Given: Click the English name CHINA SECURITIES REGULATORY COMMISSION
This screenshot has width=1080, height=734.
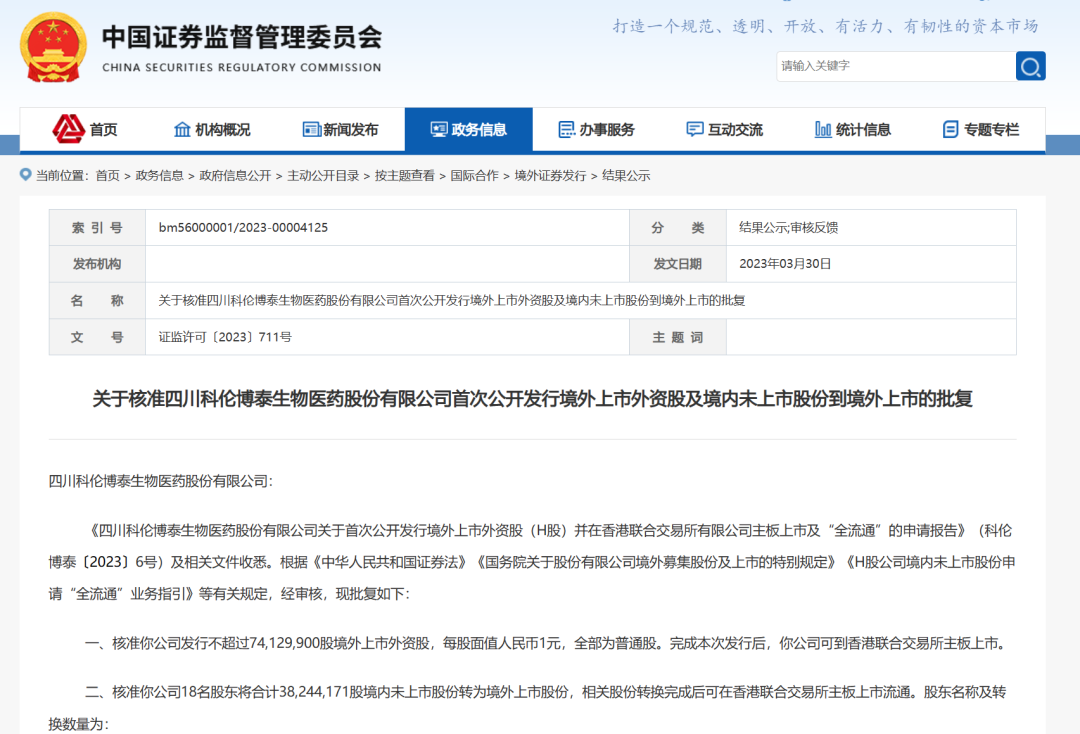Looking at the screenshot, I should 242,67.
